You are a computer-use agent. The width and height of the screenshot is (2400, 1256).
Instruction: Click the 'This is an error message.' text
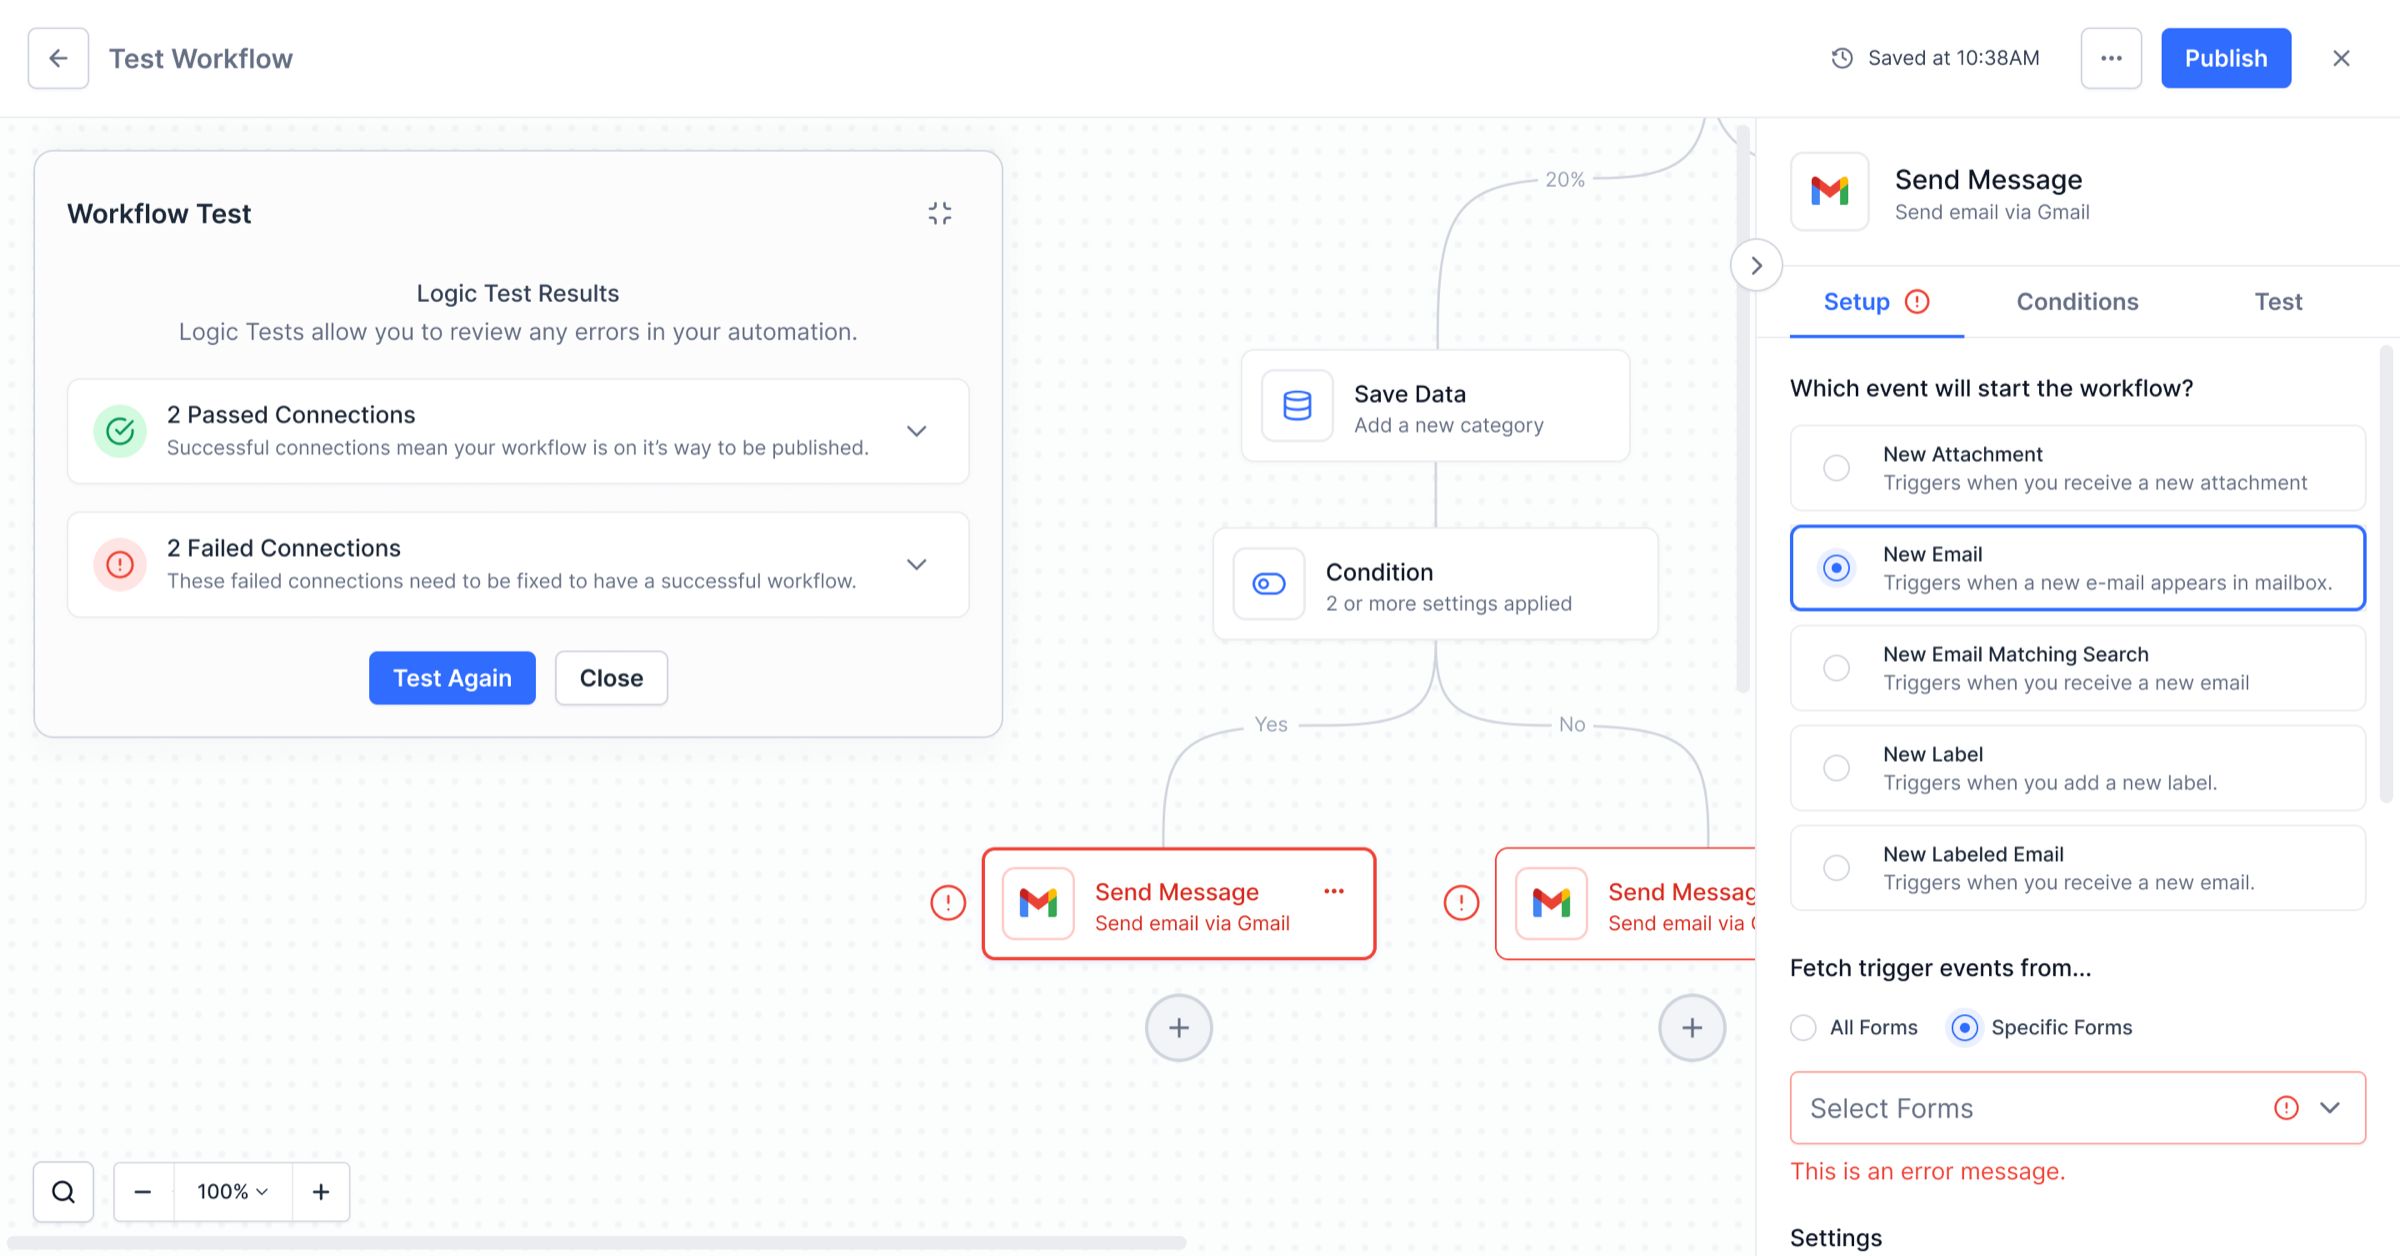[1927, 1171]
